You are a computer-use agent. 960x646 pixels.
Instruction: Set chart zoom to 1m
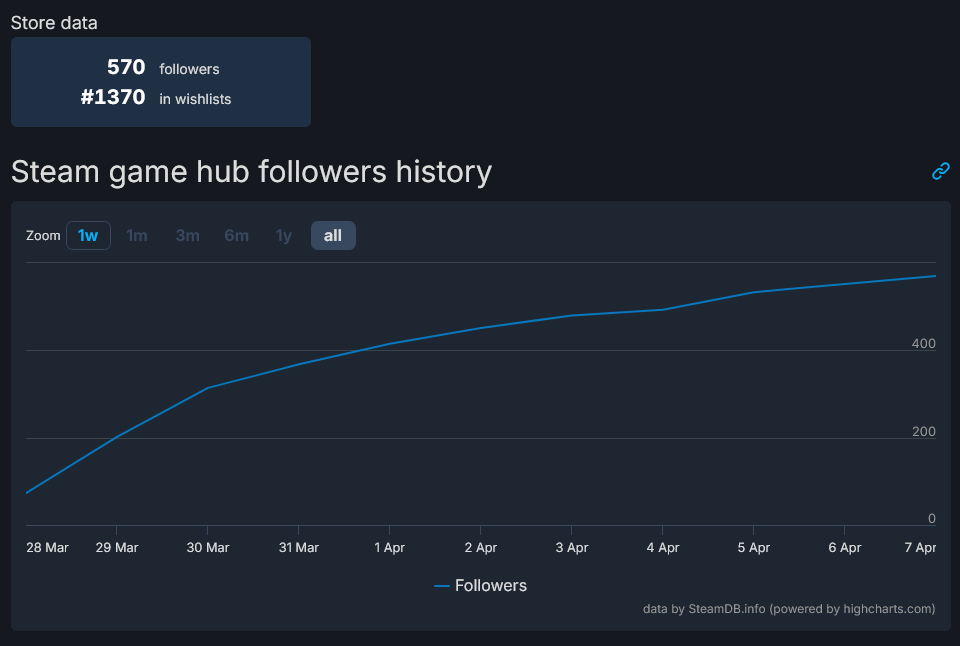(x=137, y=235)
